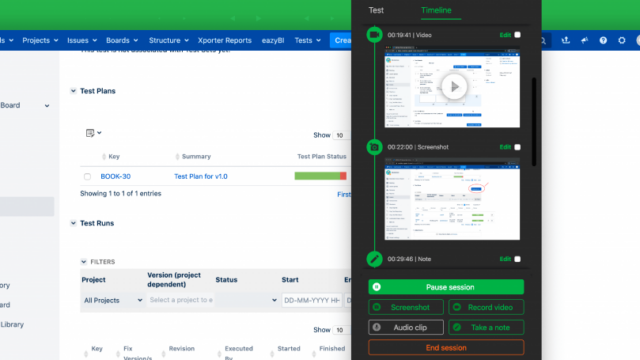The image size is (640, 360).
Task: Collapse the FILTERS section
Action: pos(84,262)
